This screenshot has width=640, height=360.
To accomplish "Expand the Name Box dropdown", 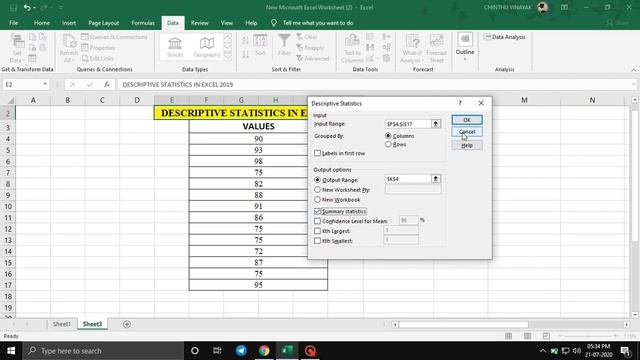I will point(45,84).
